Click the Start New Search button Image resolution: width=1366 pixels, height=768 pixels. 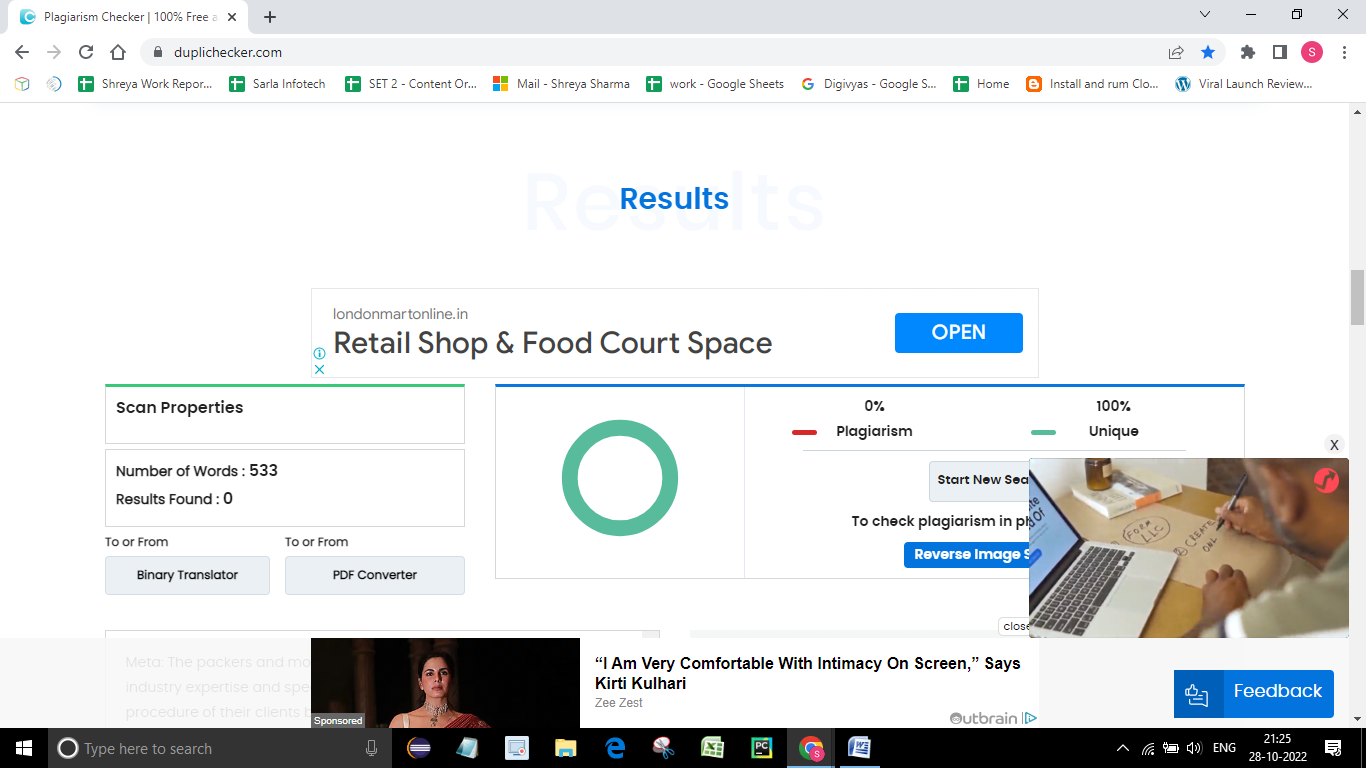(979, 480)
